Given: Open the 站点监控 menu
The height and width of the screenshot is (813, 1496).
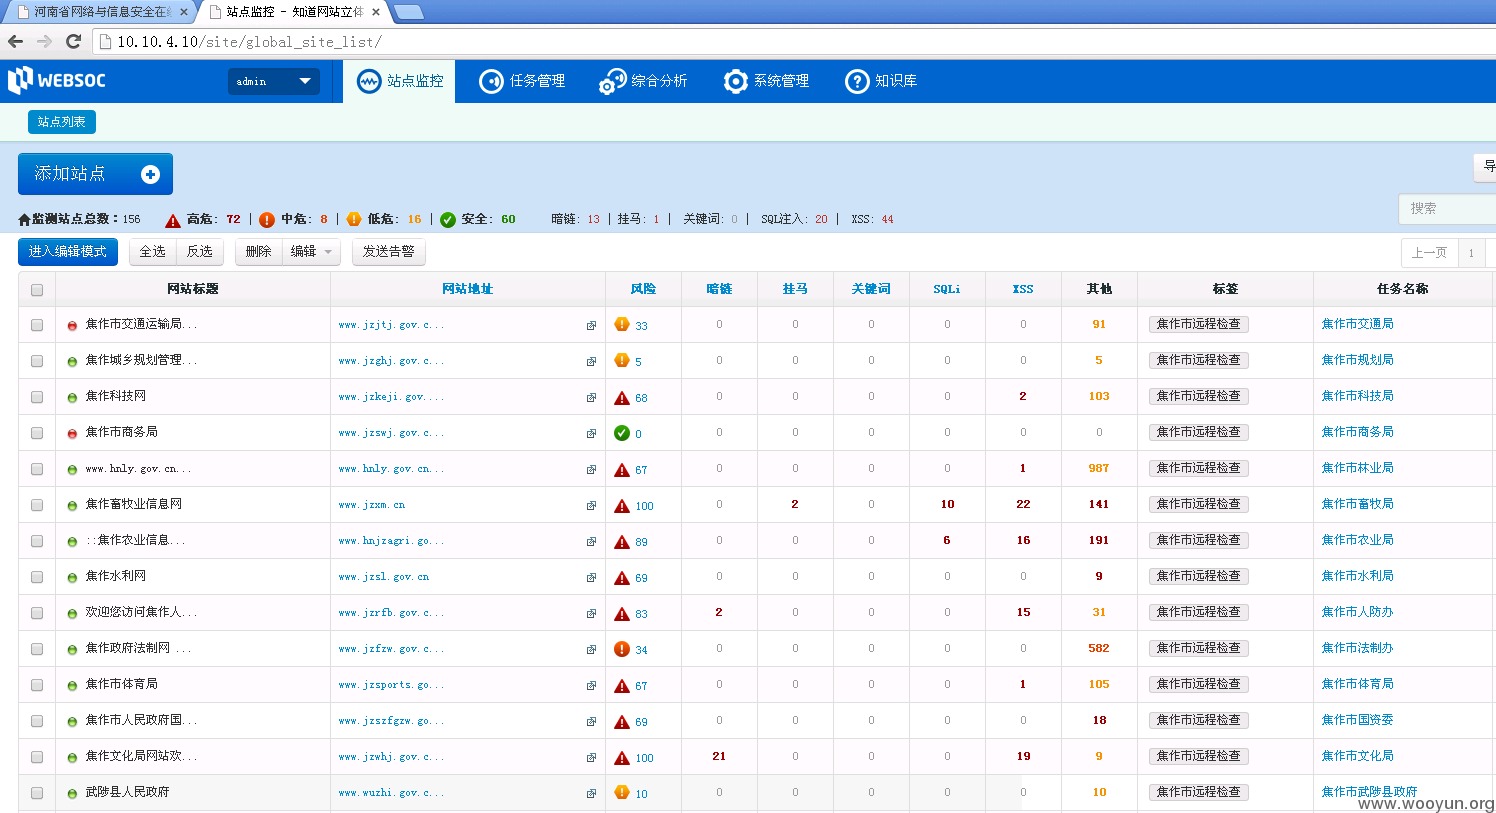Looking at the screenshot, I should [399, 81].
